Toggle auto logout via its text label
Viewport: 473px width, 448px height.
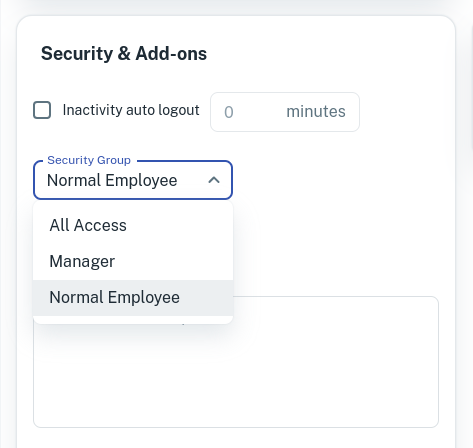131,110
